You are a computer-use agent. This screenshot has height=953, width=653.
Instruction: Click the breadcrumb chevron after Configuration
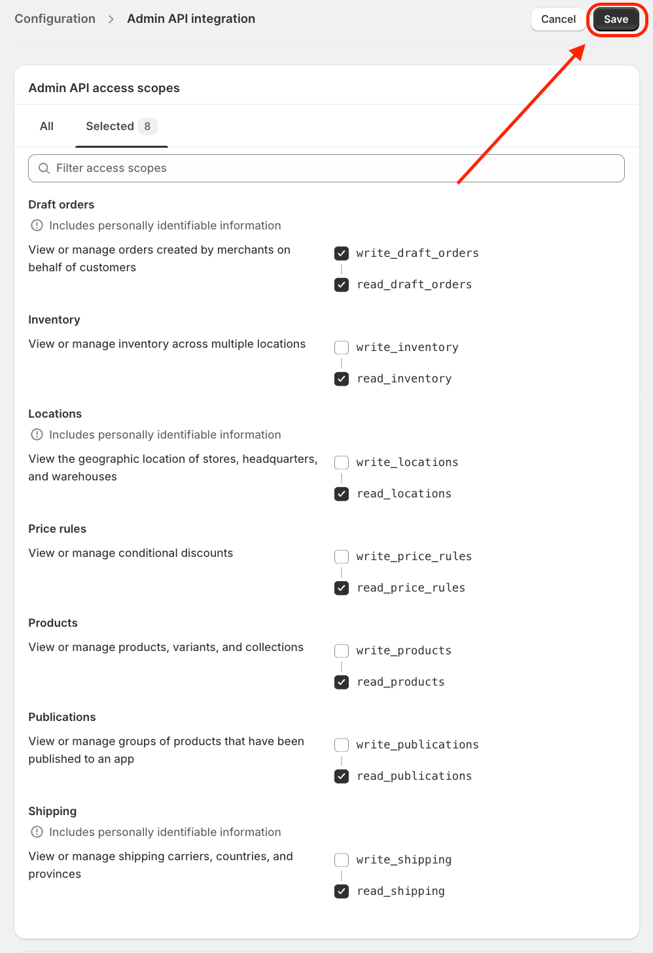click(111, 19)
